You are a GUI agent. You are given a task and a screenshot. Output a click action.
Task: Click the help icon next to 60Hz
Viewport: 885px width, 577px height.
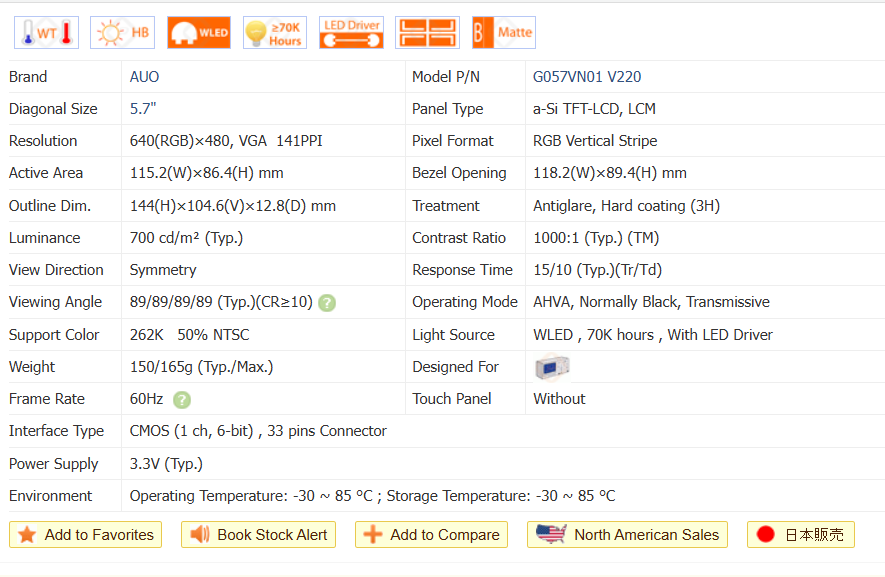181,400
